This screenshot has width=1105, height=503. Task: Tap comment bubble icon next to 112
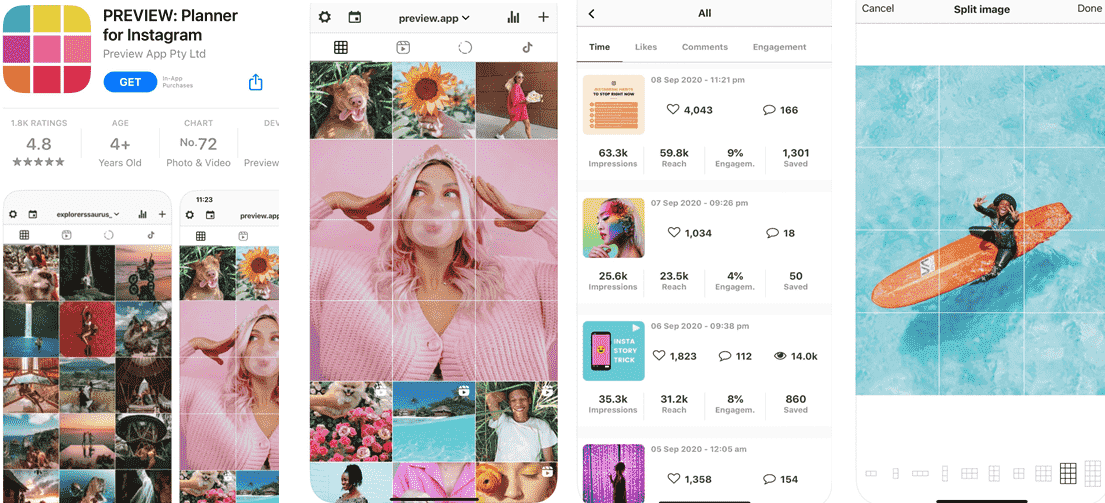click(724, 356)
